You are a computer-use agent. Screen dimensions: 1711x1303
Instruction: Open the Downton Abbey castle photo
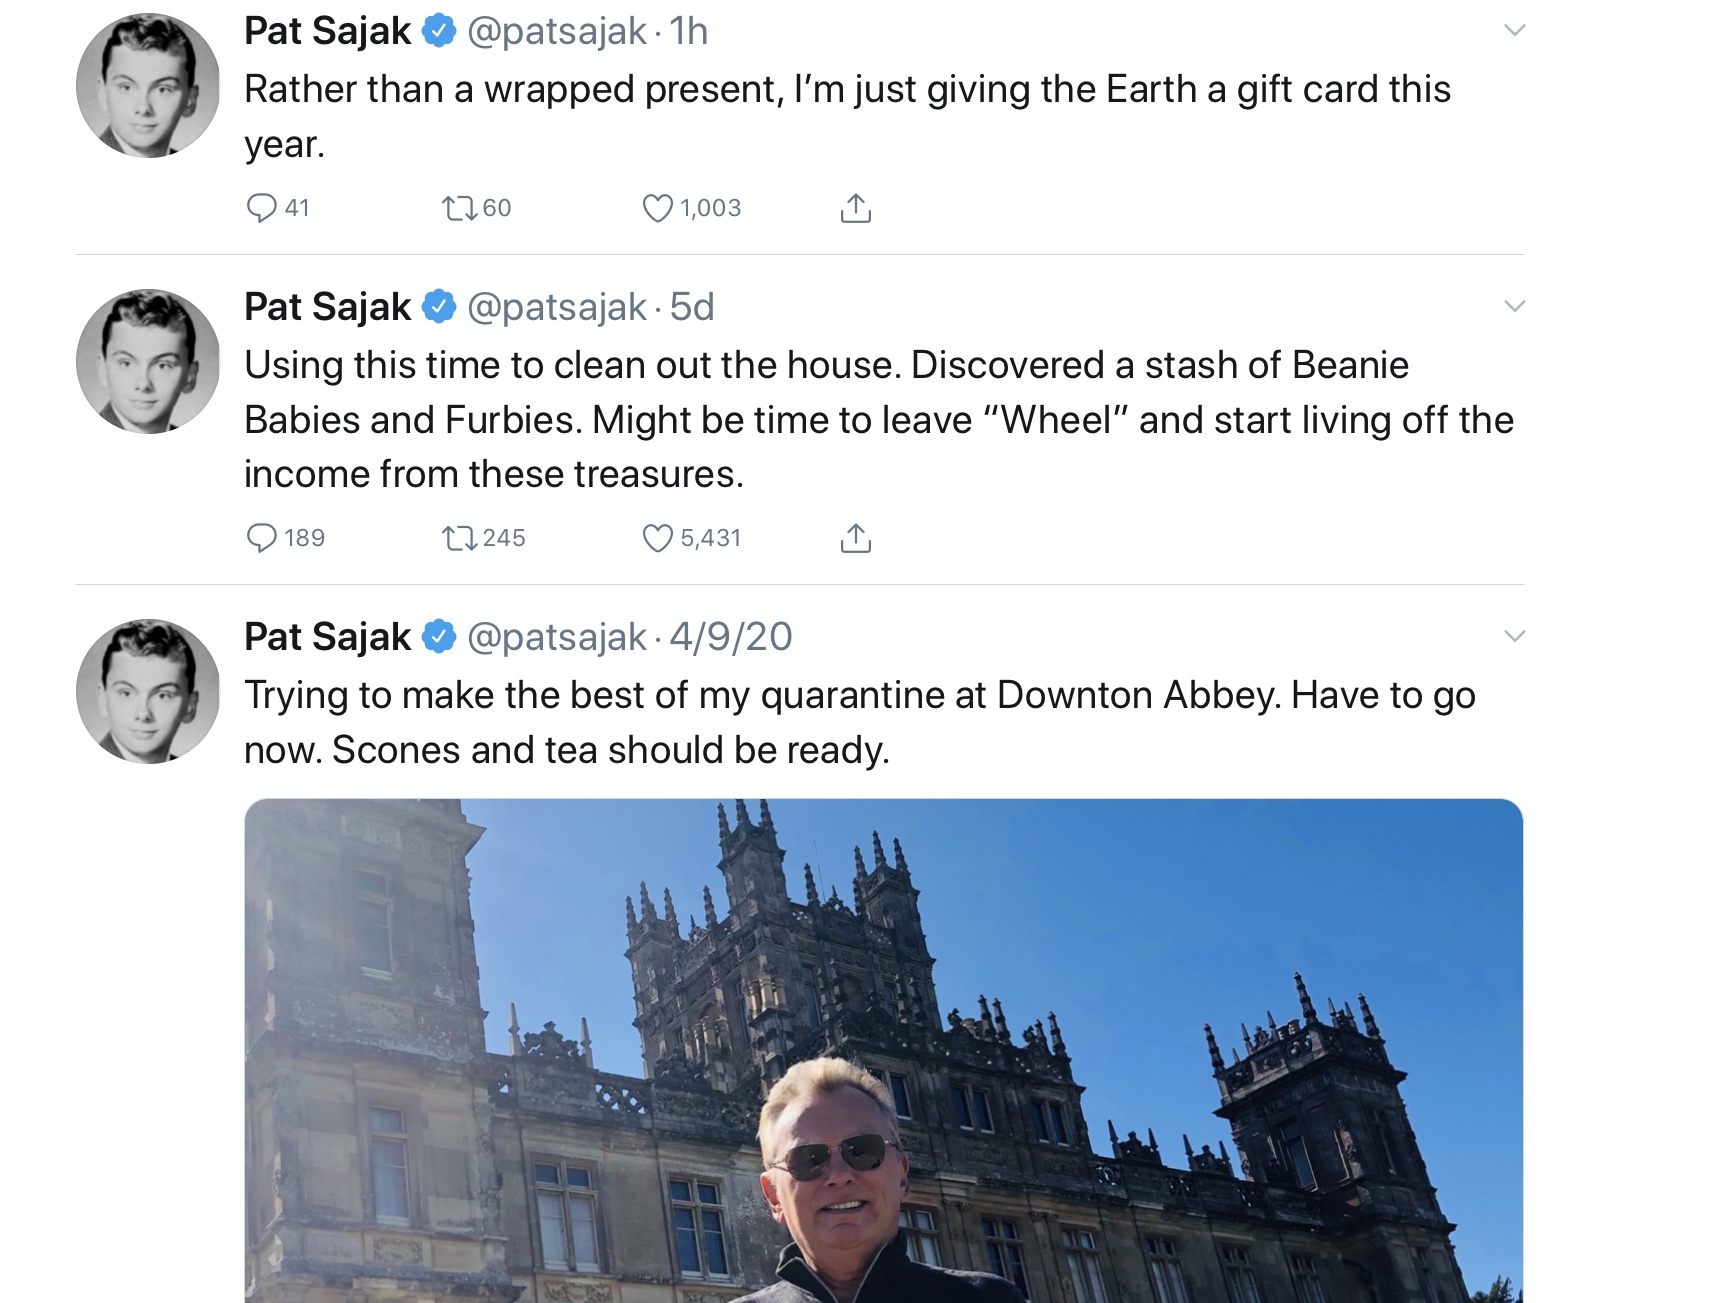pyautogui.click(x=883, y=1050)
